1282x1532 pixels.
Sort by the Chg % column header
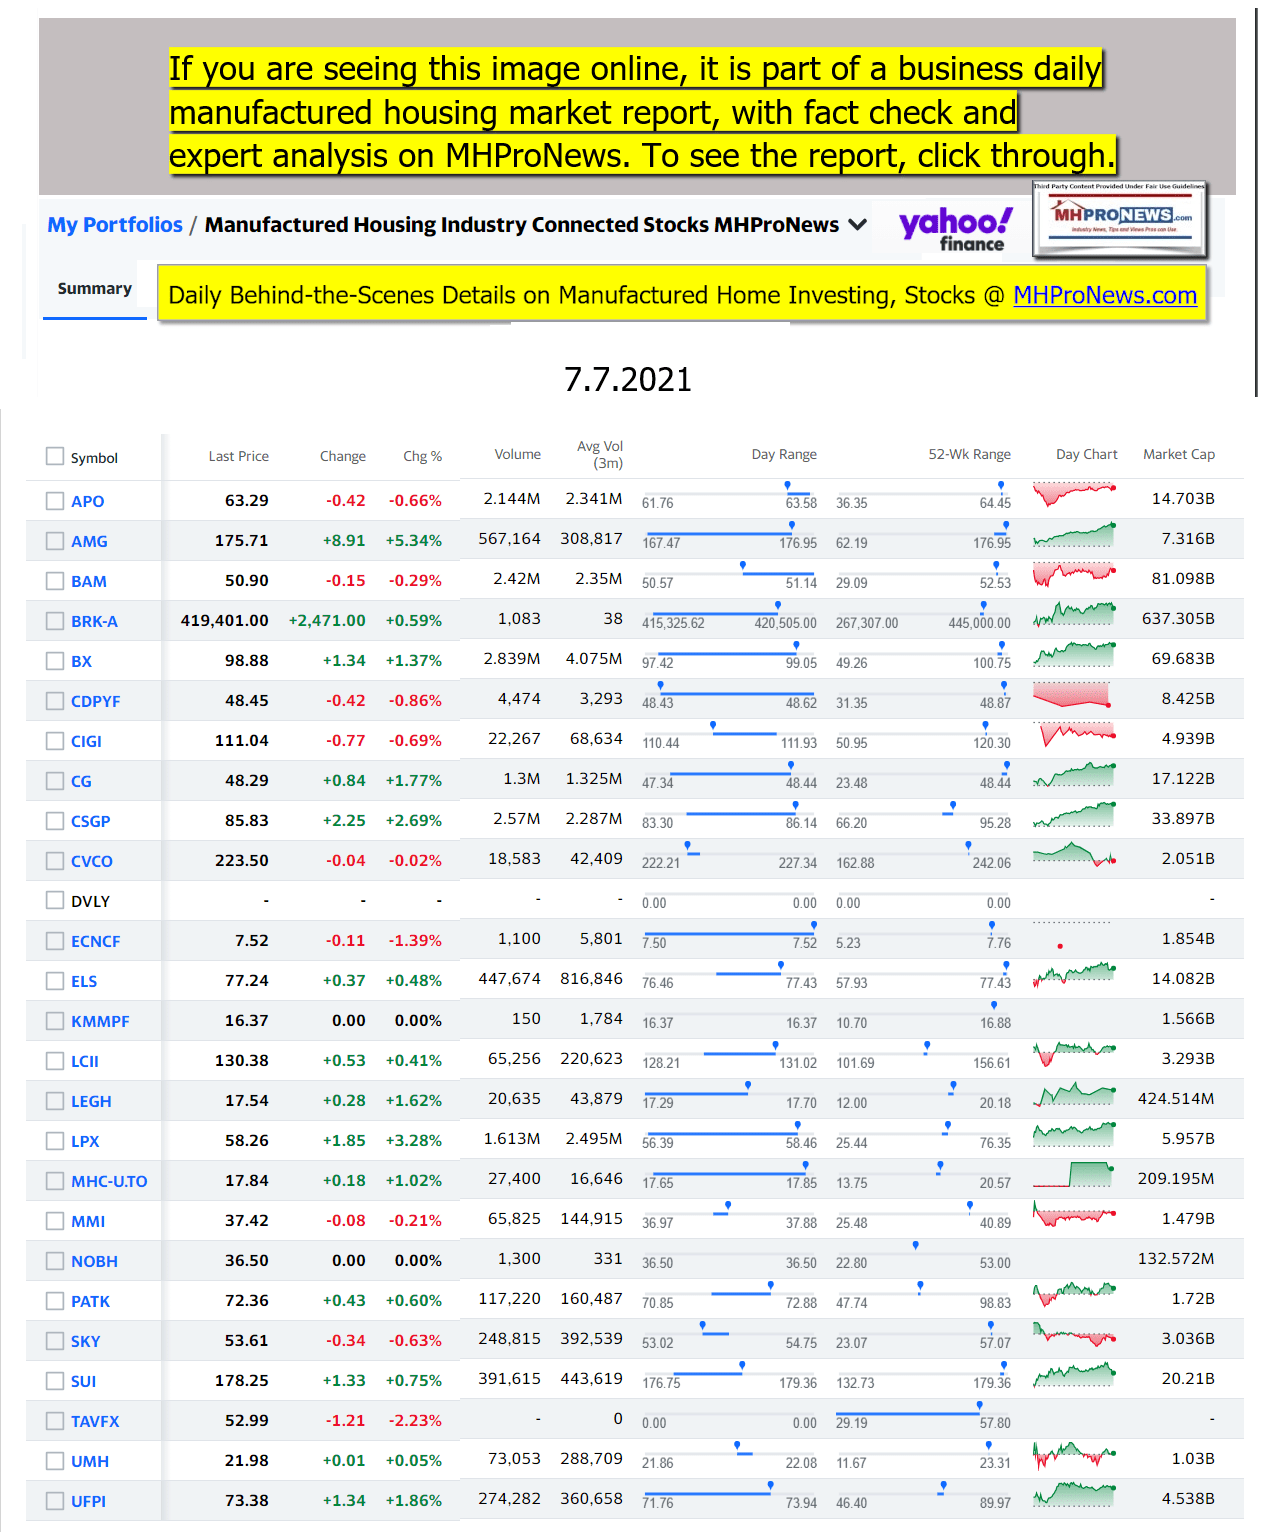422,456
